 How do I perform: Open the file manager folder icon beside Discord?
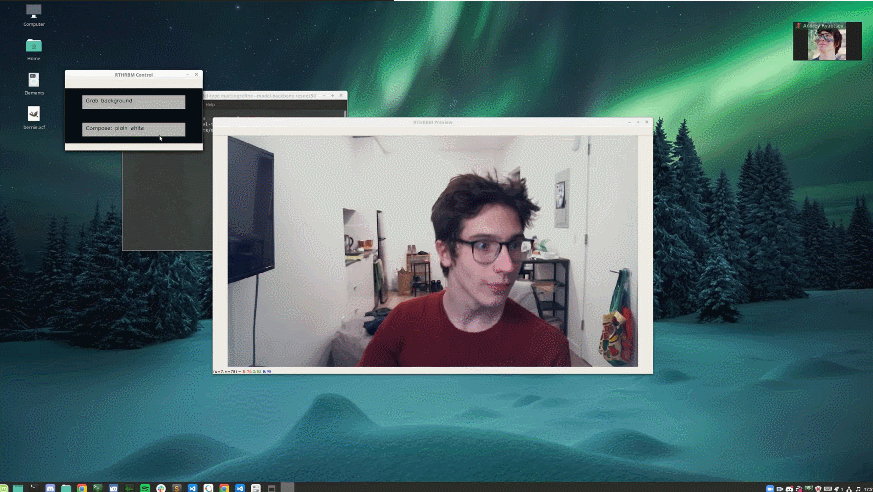(x=66, y=488)
